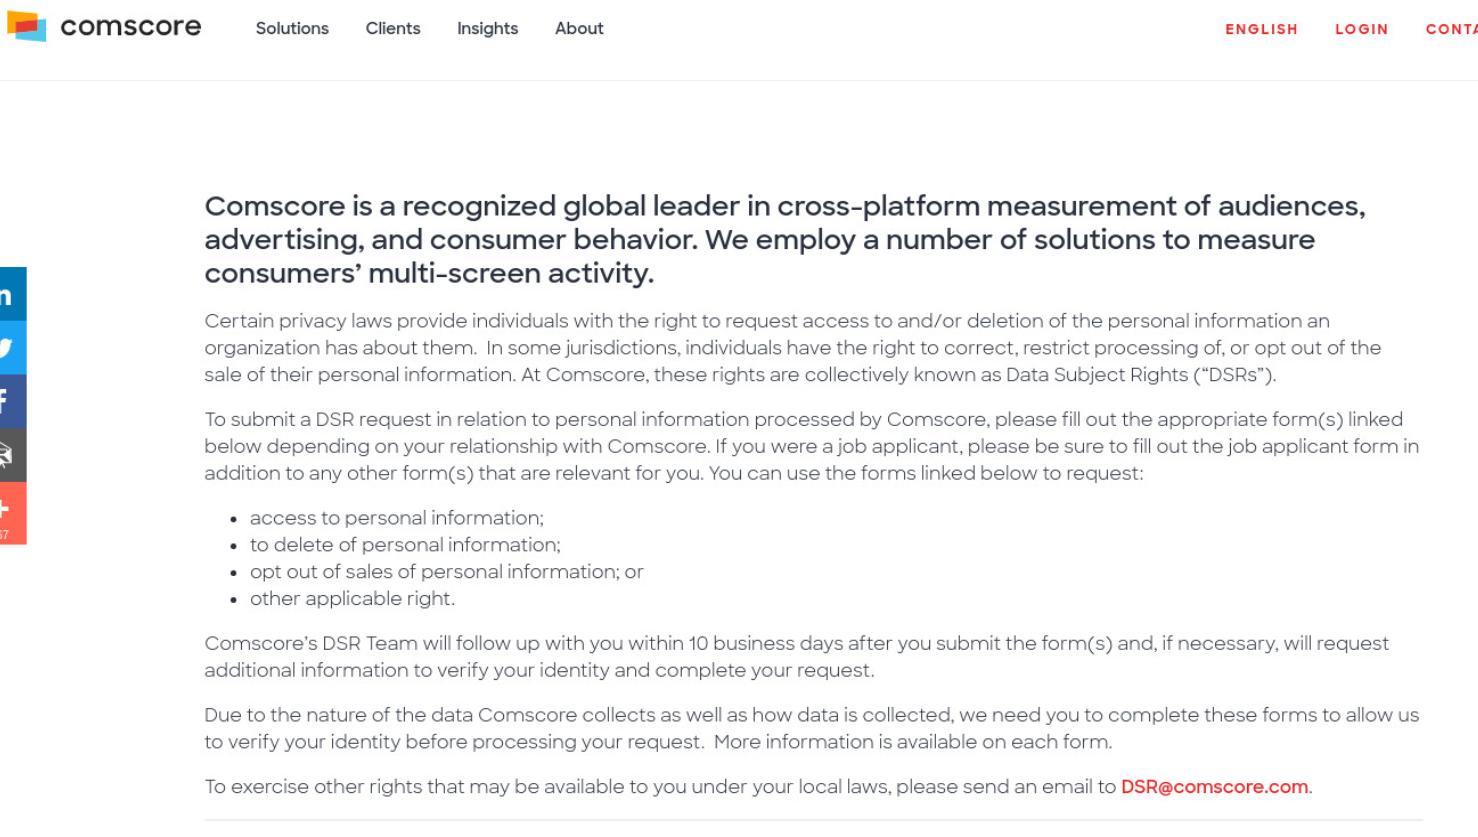Click bullet 'to delete of personal information;'
1478x837 pixels.
tap(405, 545)
